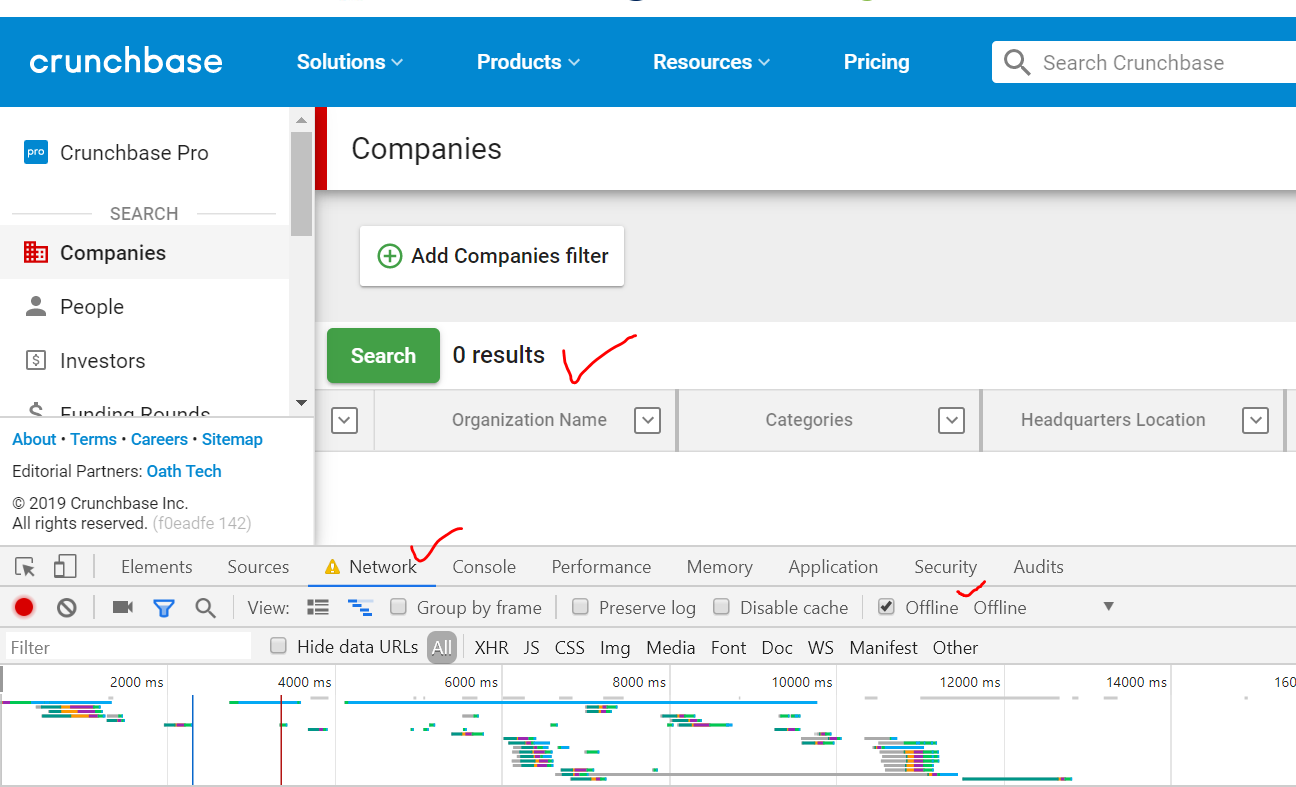The width and height of the screenshot is (1296, 787).
Task: Click the sidebar scroll up arrow
Action: pyautogui.click(x=301, y=120)
